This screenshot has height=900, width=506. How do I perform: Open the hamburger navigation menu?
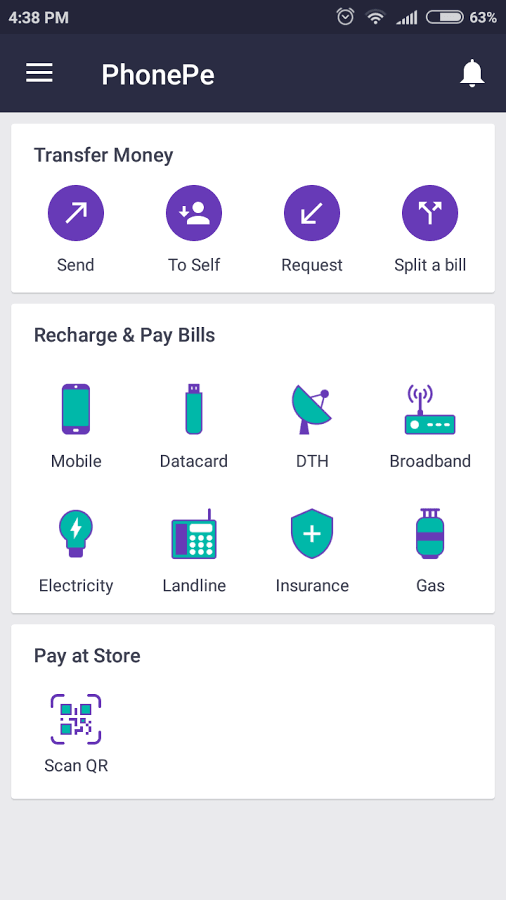(x=39, y=73)
